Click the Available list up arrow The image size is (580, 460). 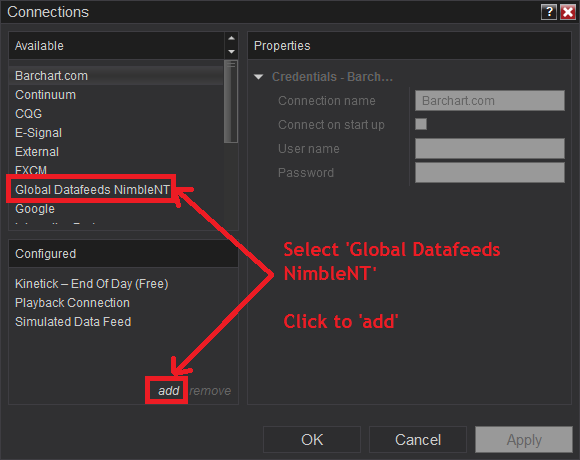point(232,38)
